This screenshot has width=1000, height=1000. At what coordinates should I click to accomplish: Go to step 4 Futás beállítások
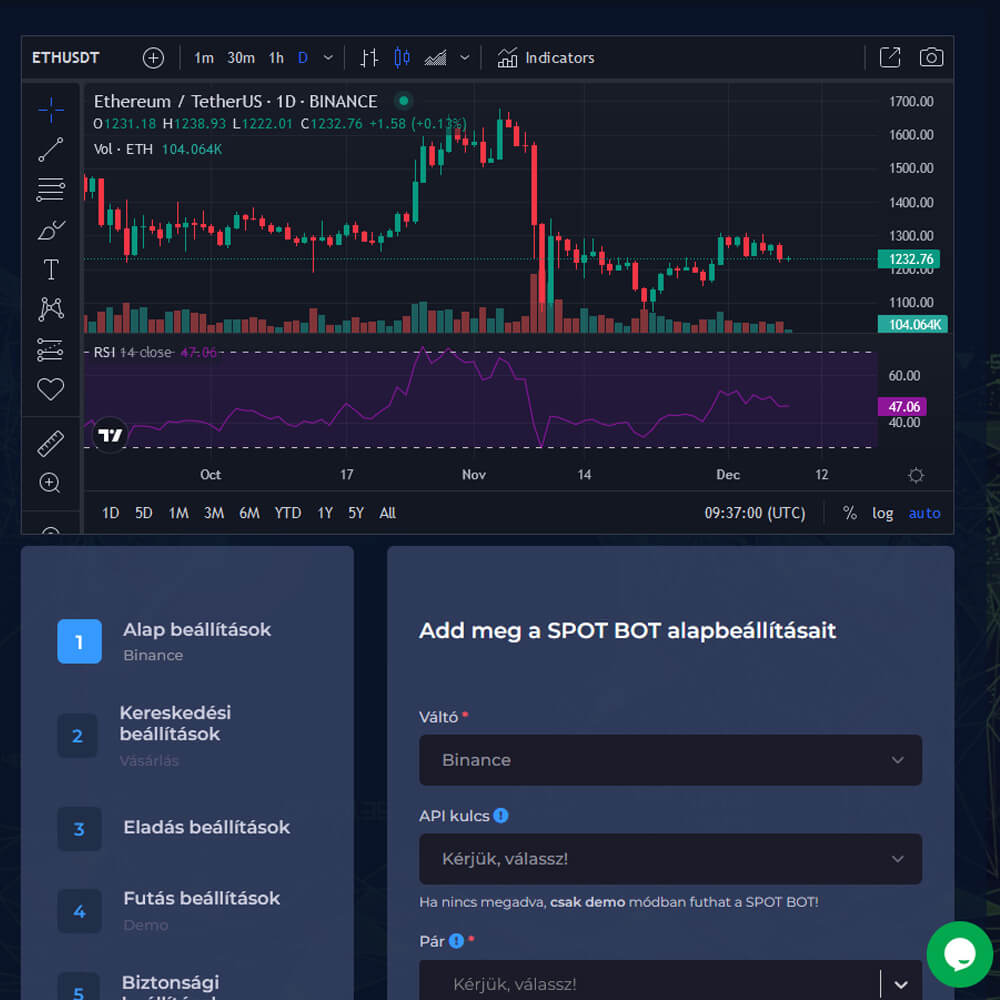(169, 911)
